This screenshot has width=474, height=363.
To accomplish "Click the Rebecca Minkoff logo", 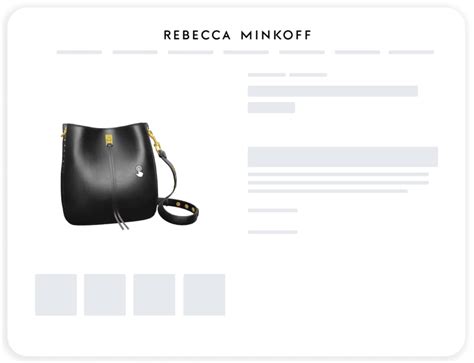I will [237, 35].
